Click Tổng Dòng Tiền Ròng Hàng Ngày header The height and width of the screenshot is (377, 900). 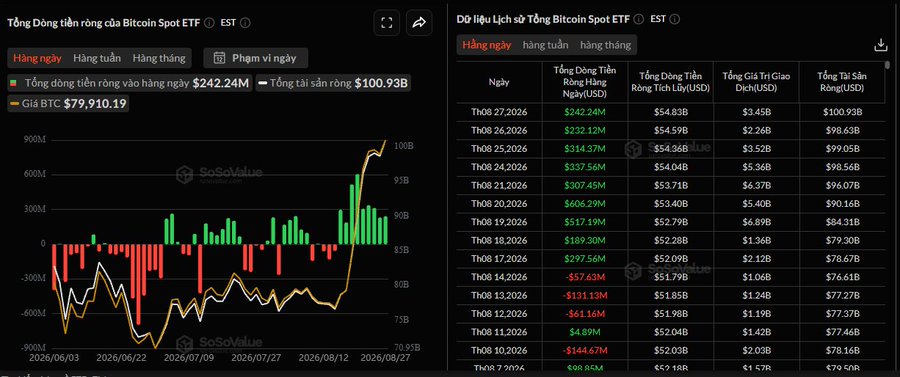tap(584, 82)
